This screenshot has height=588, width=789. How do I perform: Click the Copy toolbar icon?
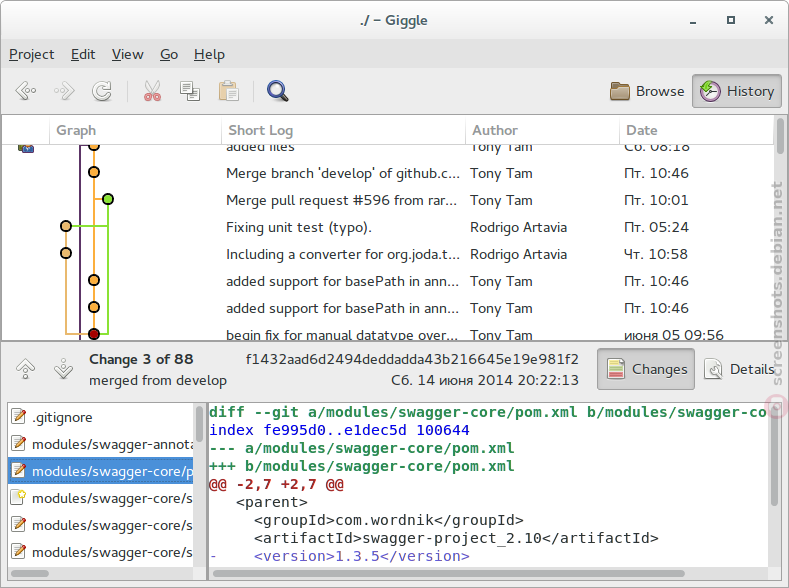[x=190, y=91]
